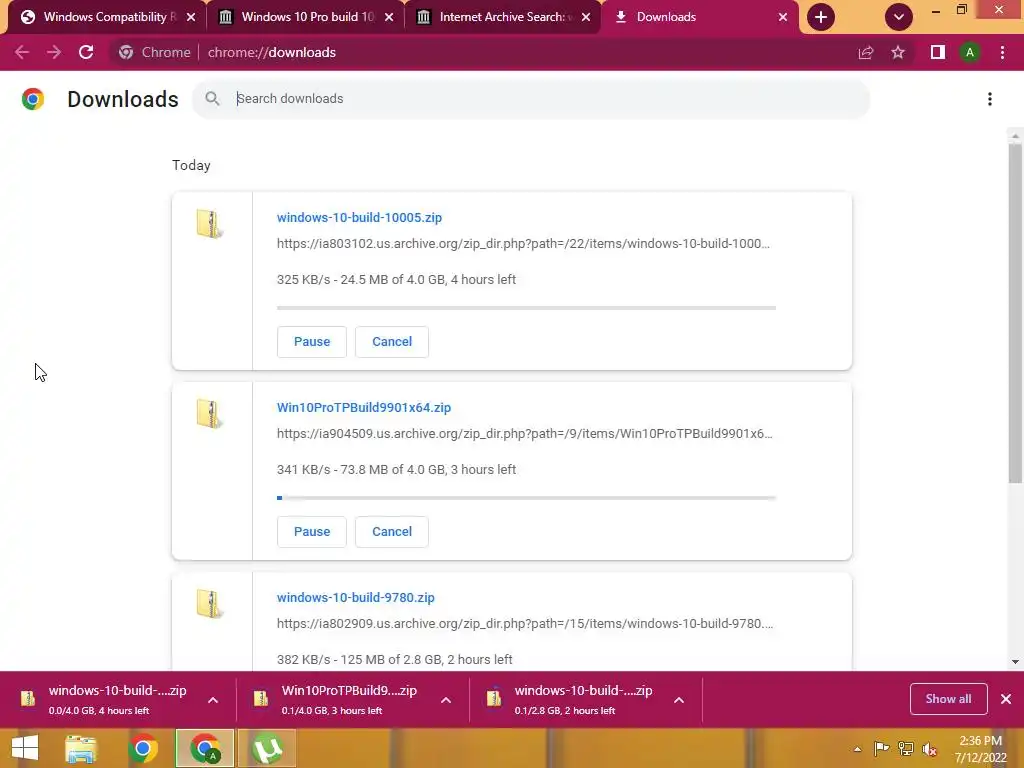Open uTorrent from taskbar

[x=267, y=748]
